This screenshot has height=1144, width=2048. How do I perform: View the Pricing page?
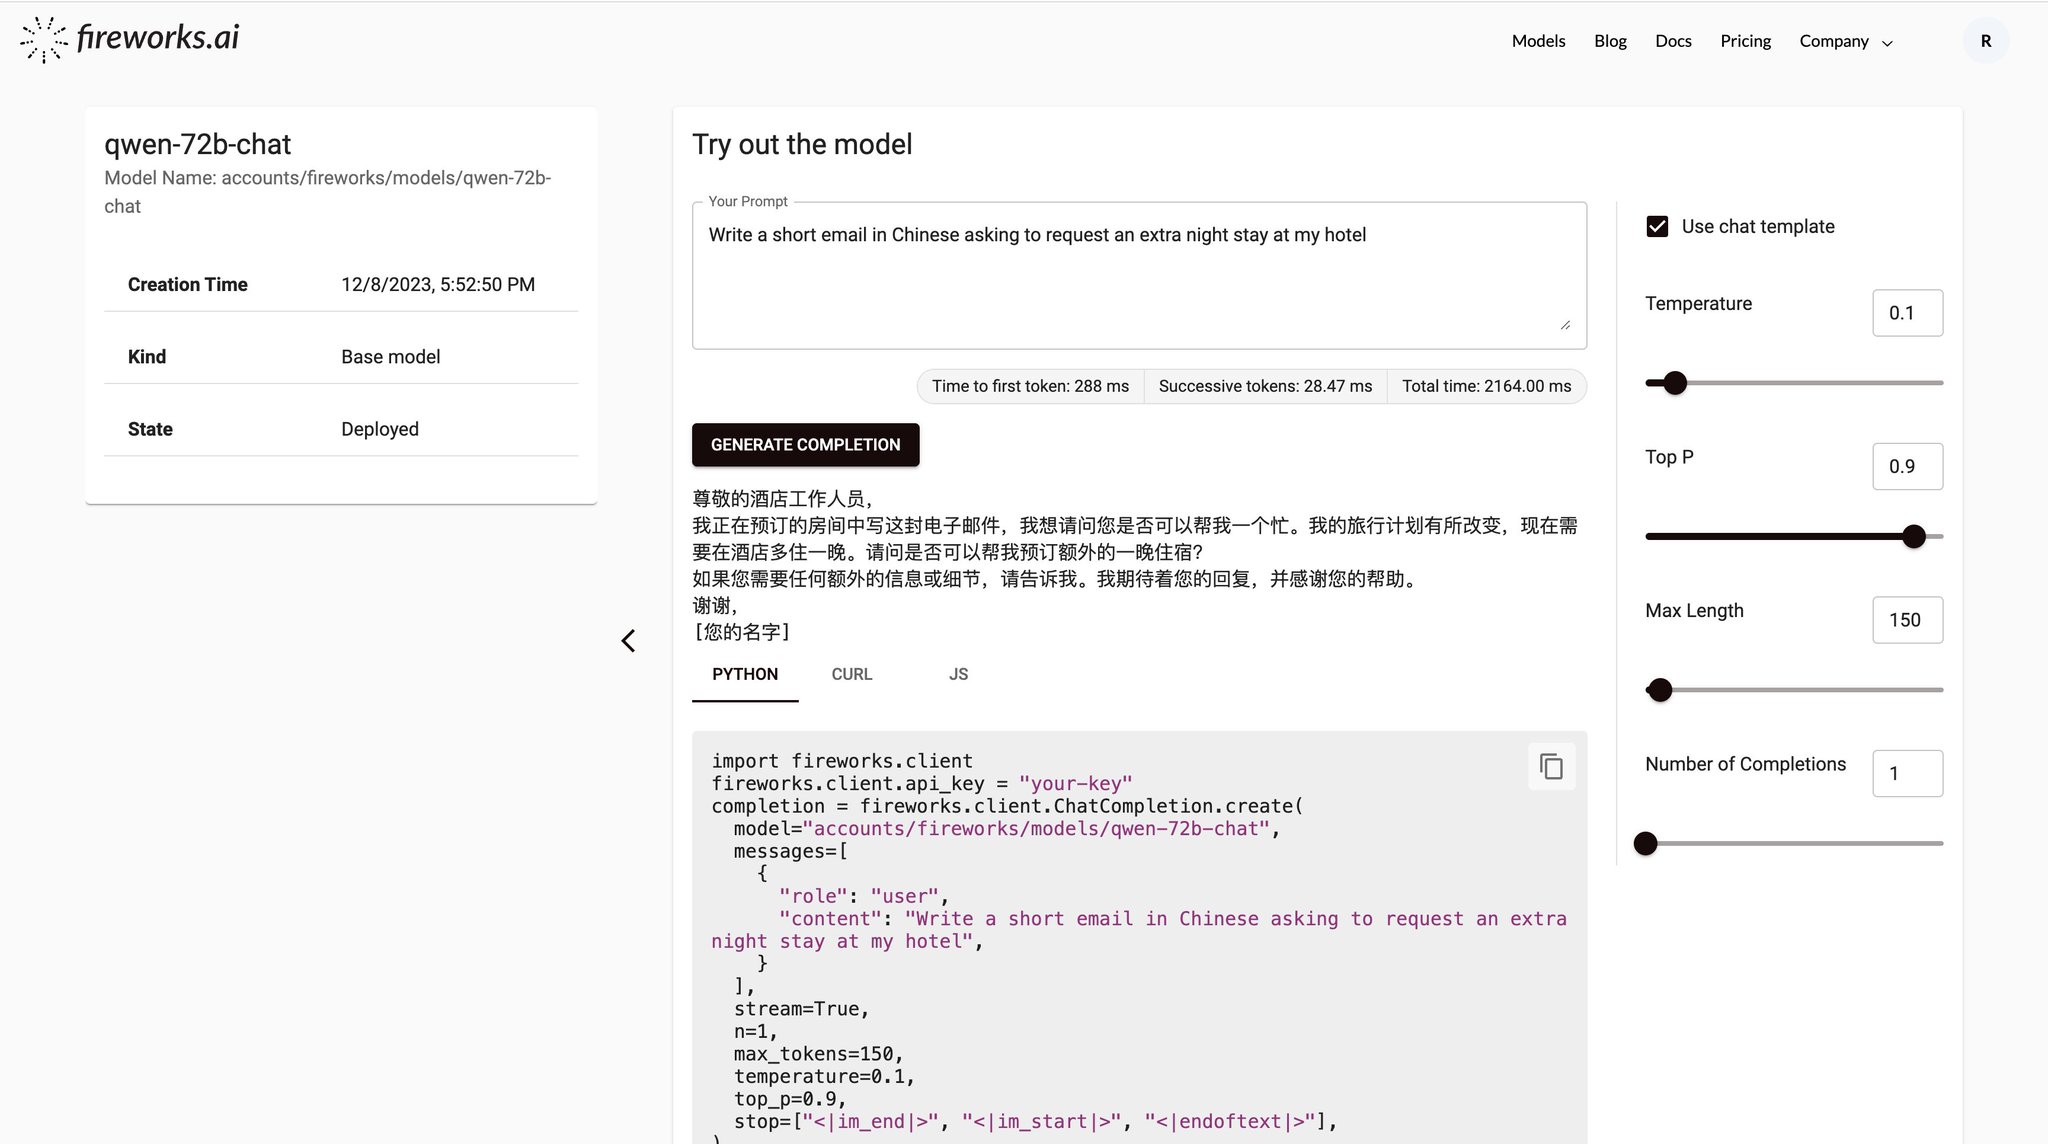[1745, 41]
